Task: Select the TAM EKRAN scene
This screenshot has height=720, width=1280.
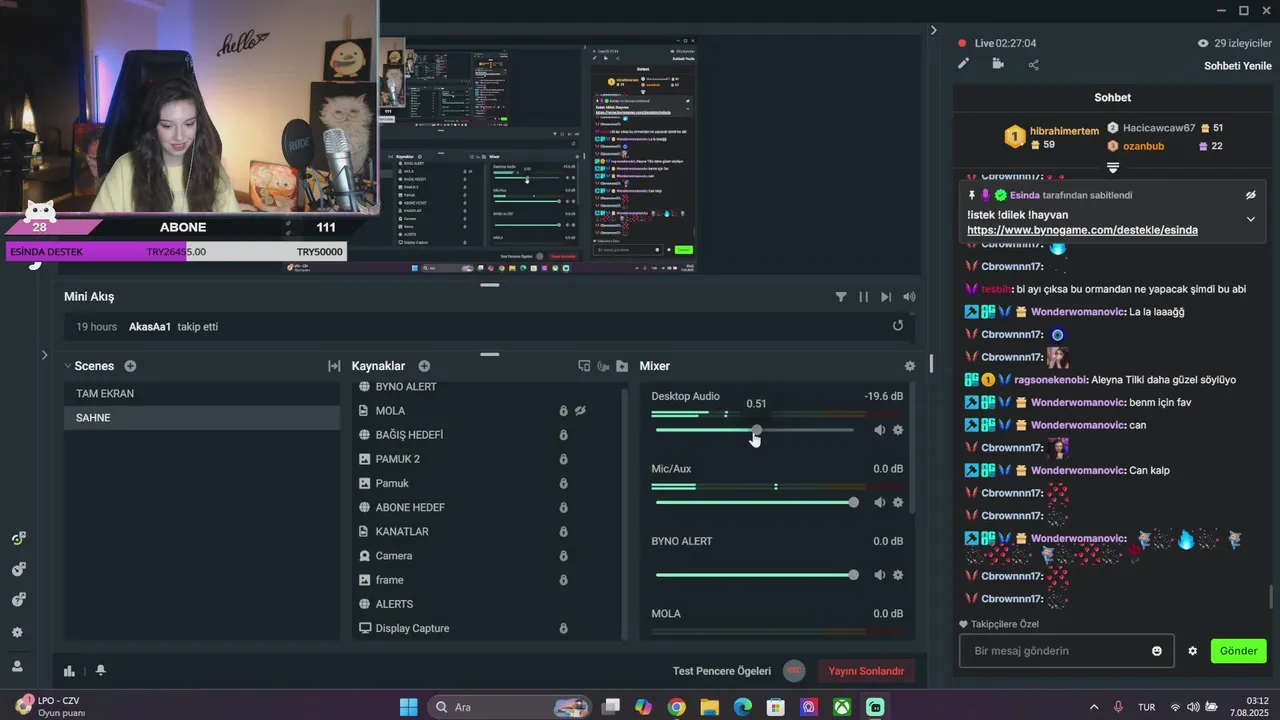Action: click(202, 394)
